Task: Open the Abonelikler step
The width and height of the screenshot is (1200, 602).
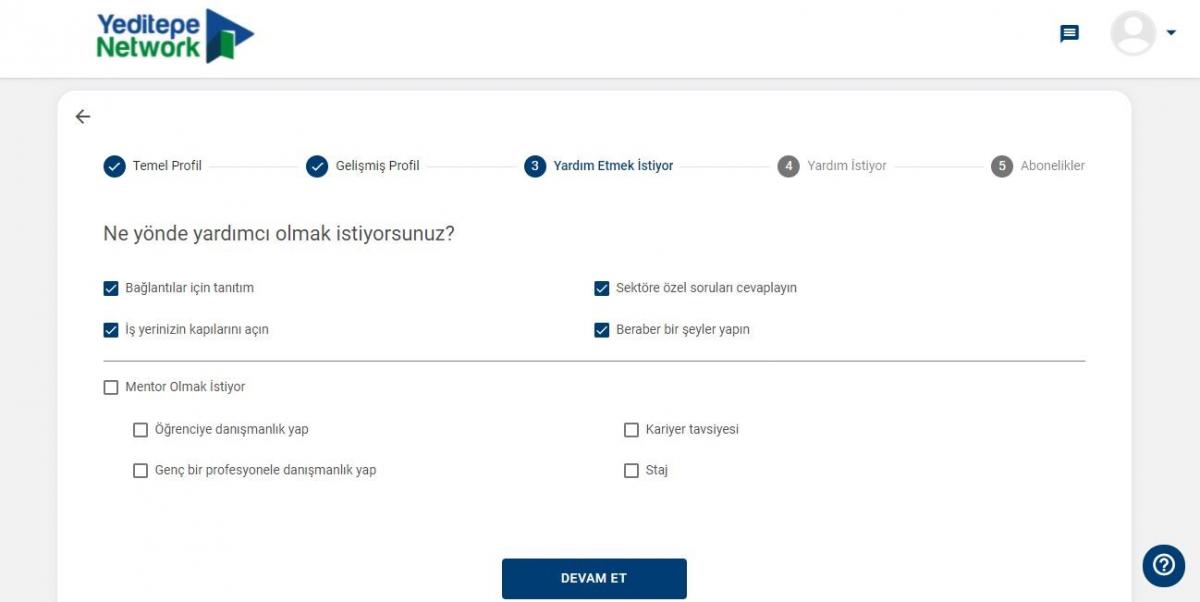Action: tap(1052, 166)
